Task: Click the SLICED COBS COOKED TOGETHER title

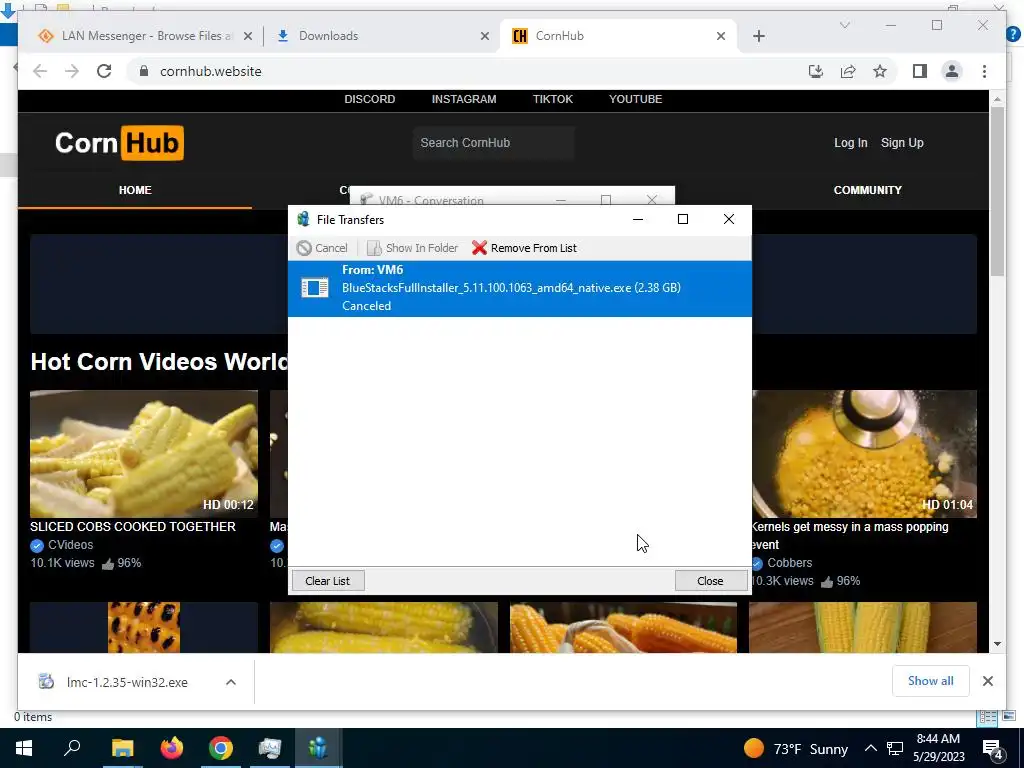Action: (x=133, y=526)
